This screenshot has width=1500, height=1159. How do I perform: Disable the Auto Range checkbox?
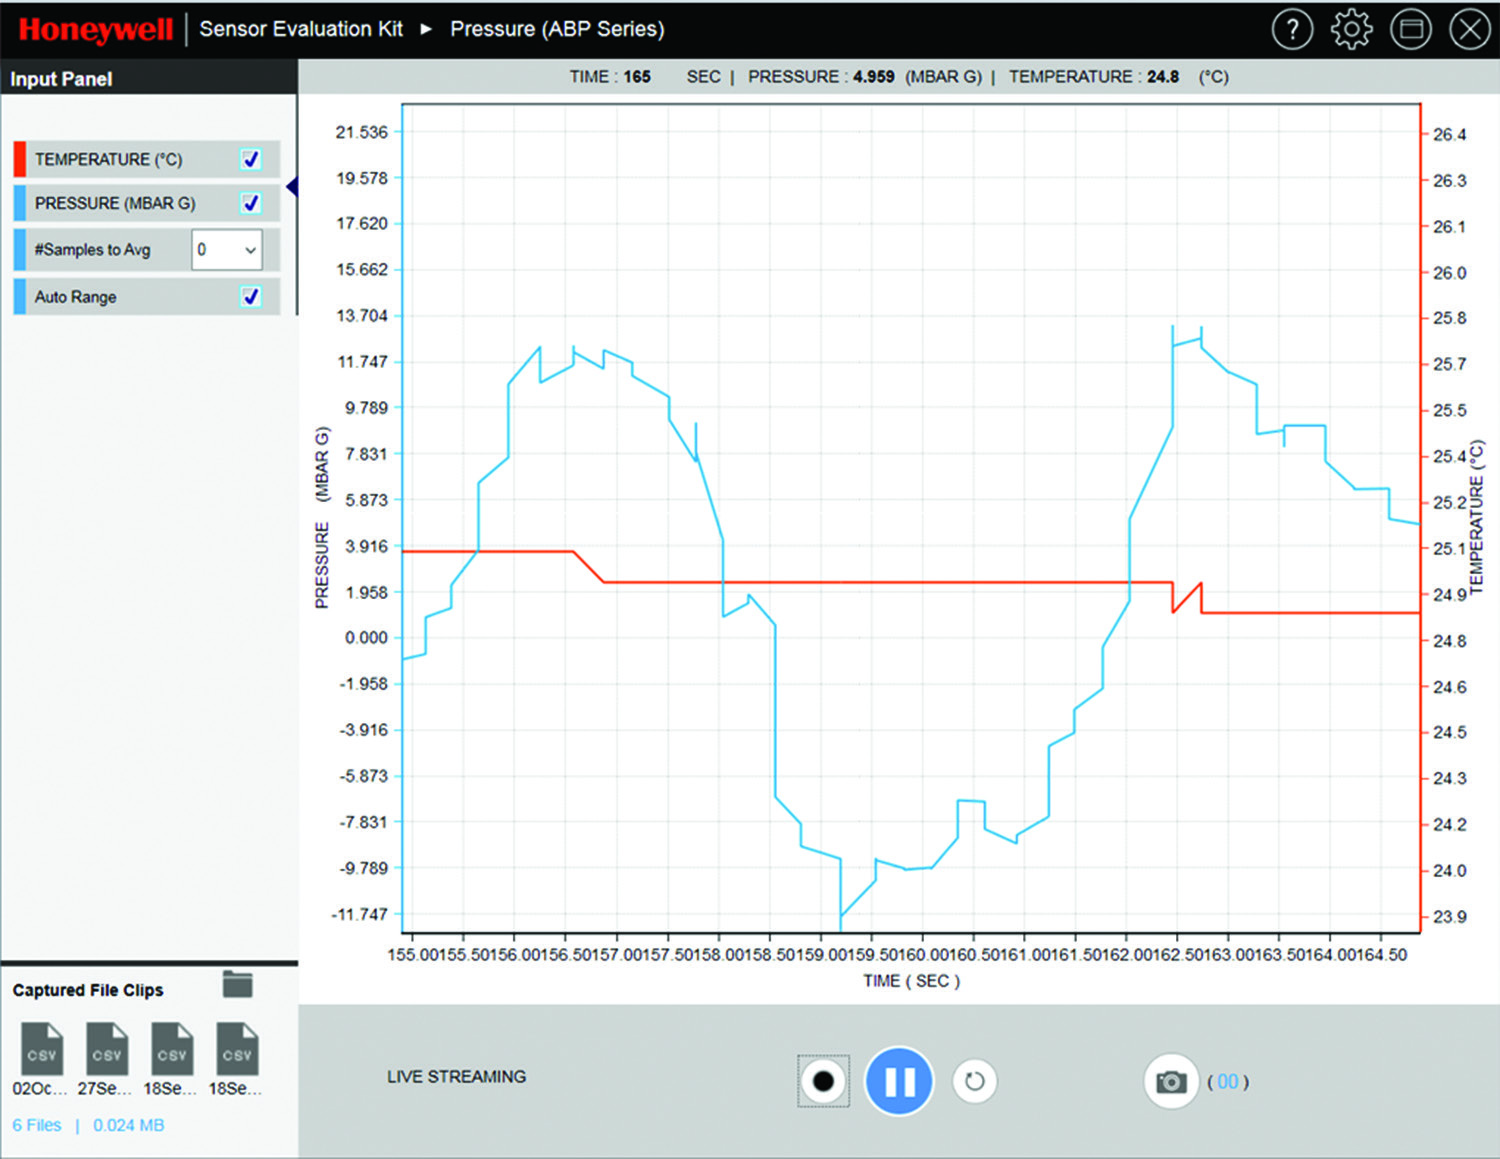(251, 296)
